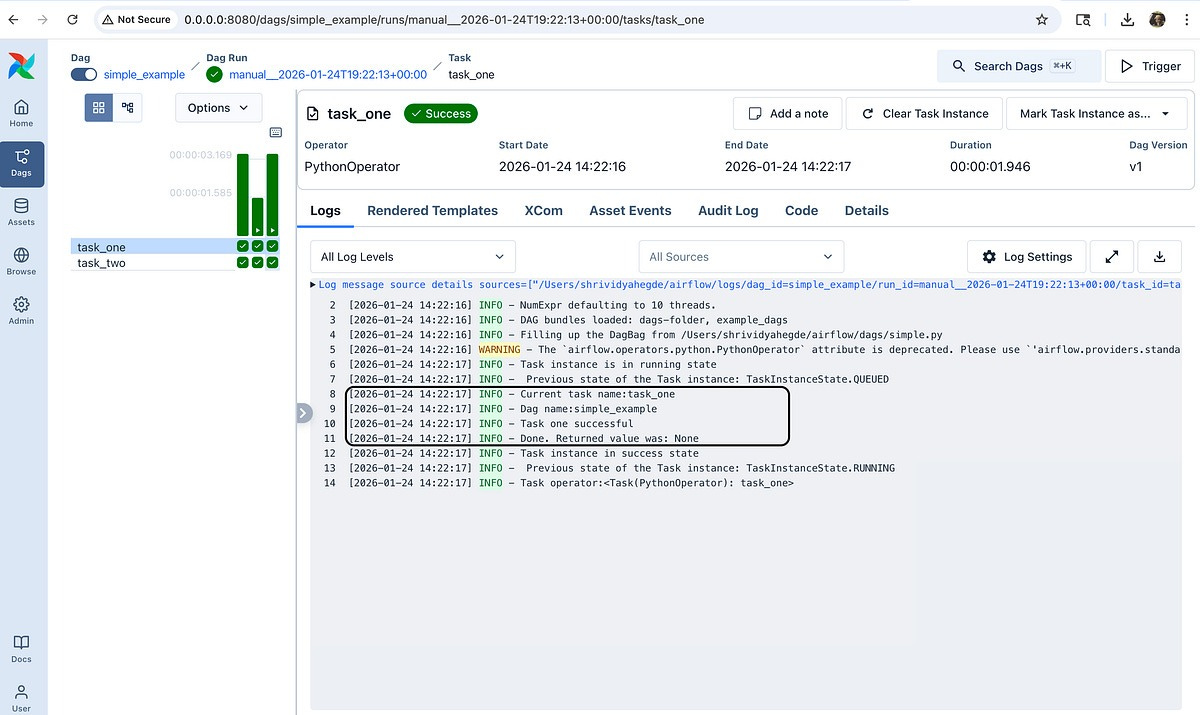Open the Options dropdown
The height and width of the screenshot is (715, 1200).
click(218, 108)
